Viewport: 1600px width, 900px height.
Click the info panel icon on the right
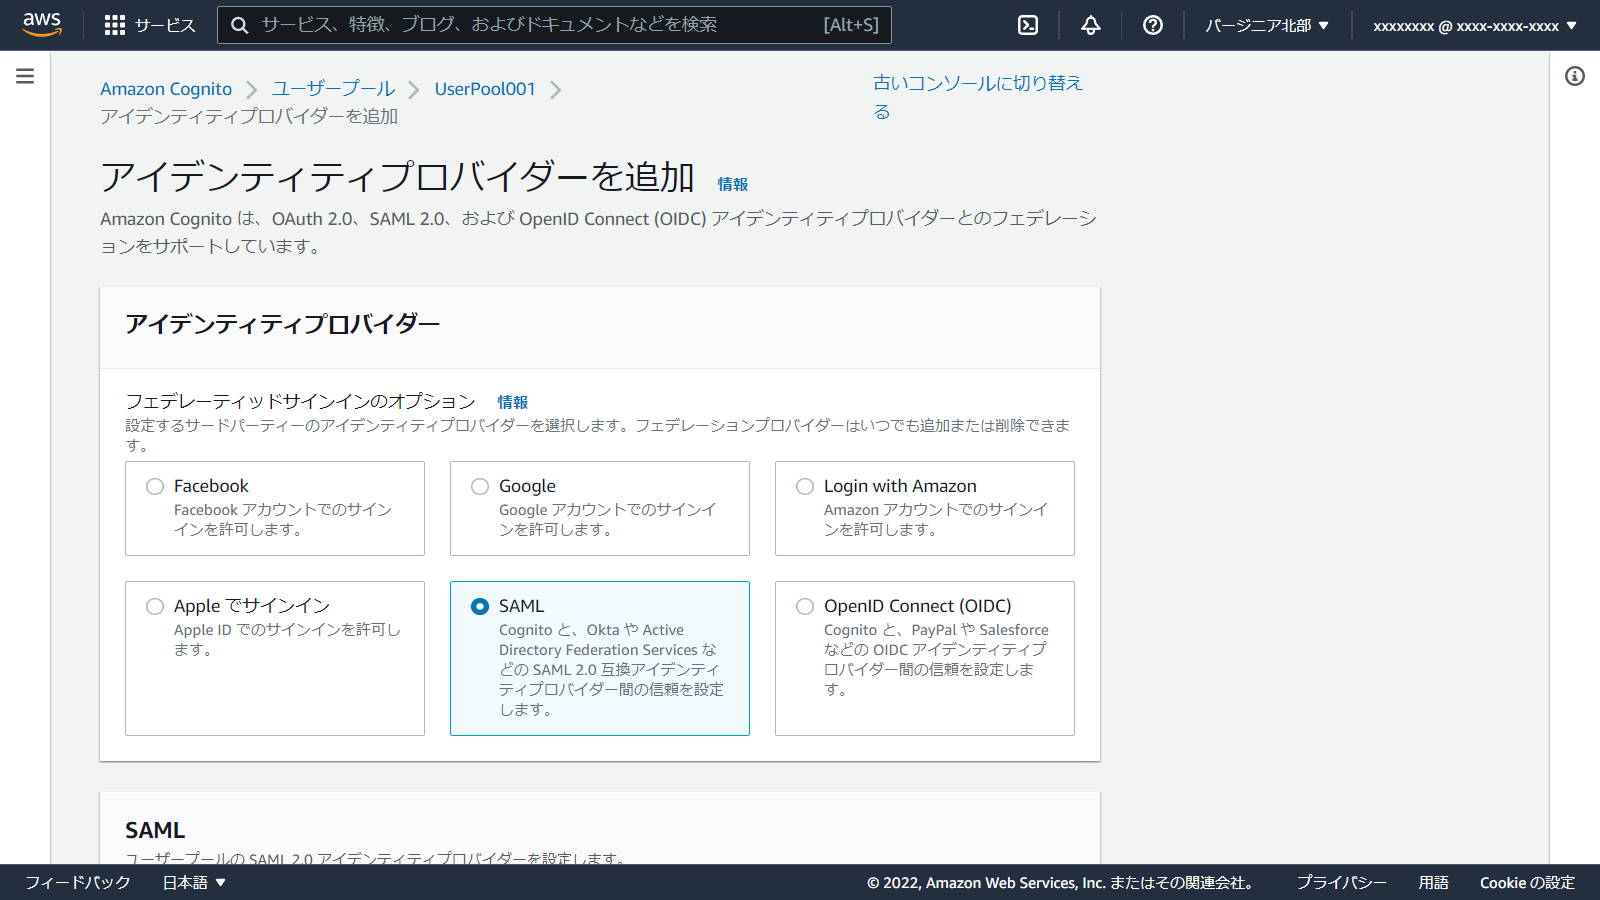1577,75
